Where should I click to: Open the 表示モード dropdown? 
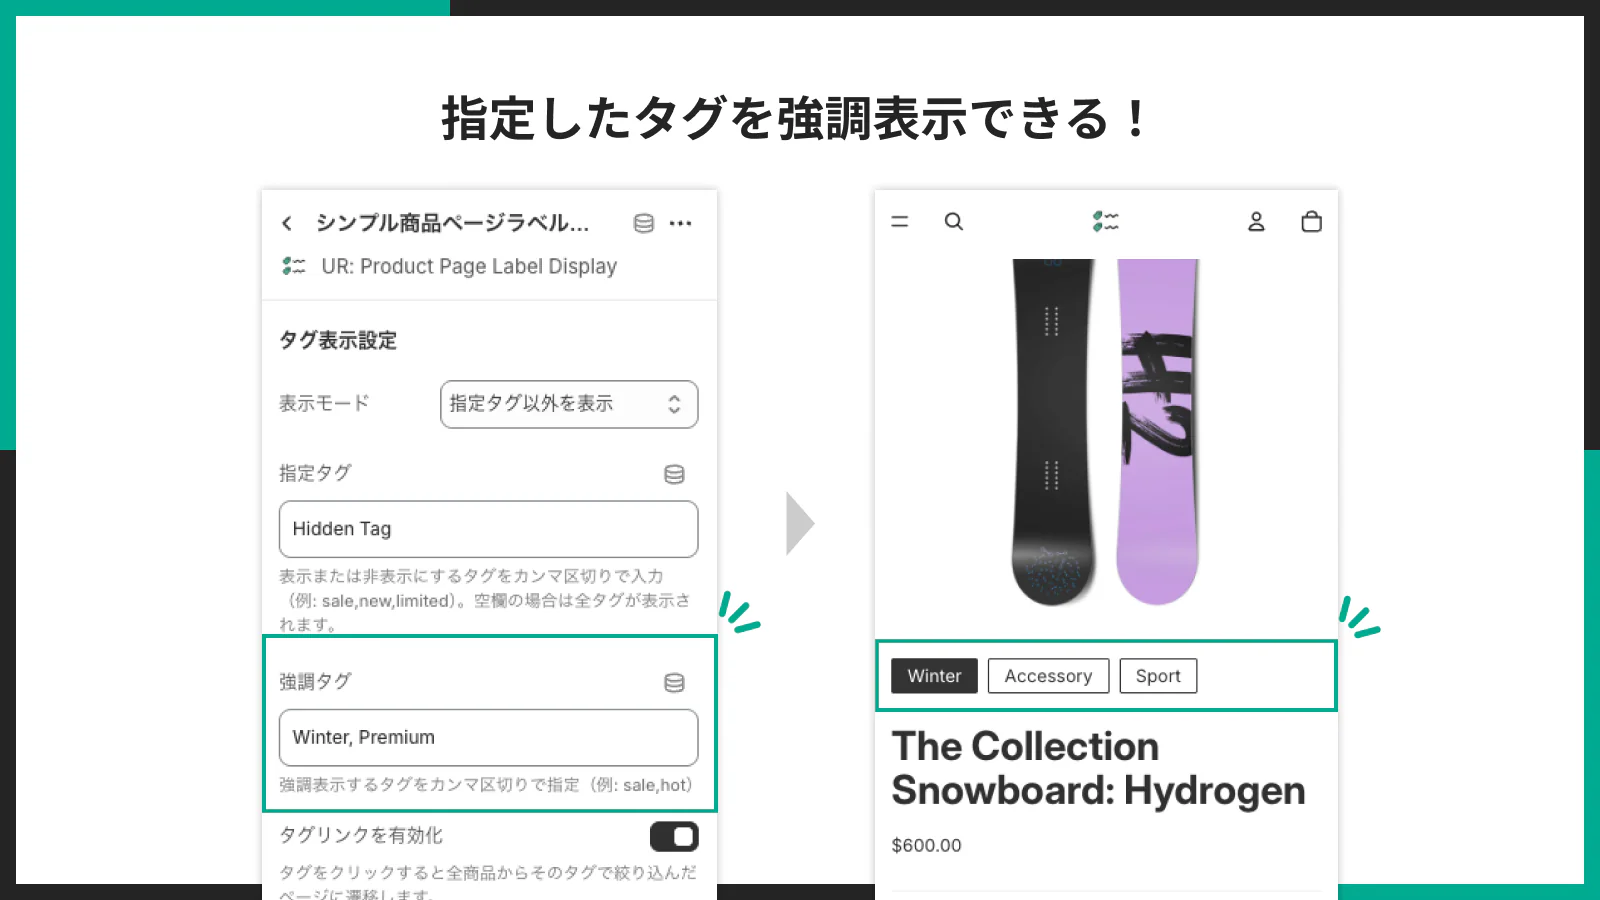pos(568,404)
